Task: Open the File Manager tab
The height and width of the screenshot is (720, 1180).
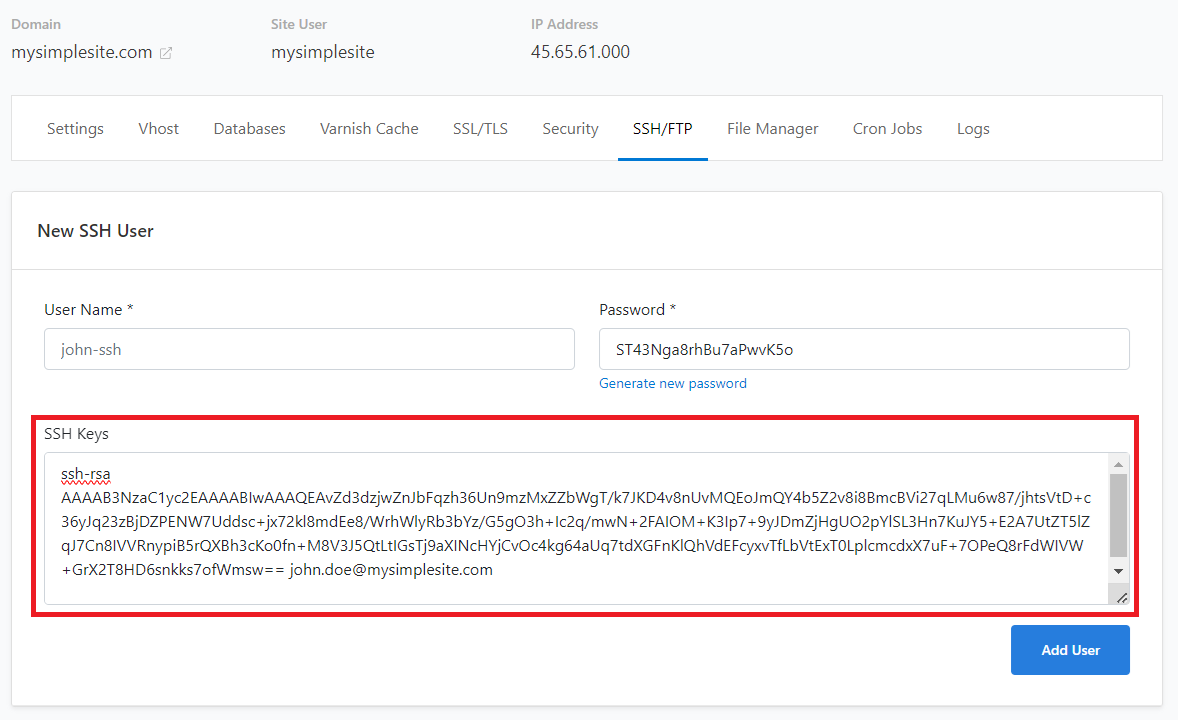Action: 772,128
